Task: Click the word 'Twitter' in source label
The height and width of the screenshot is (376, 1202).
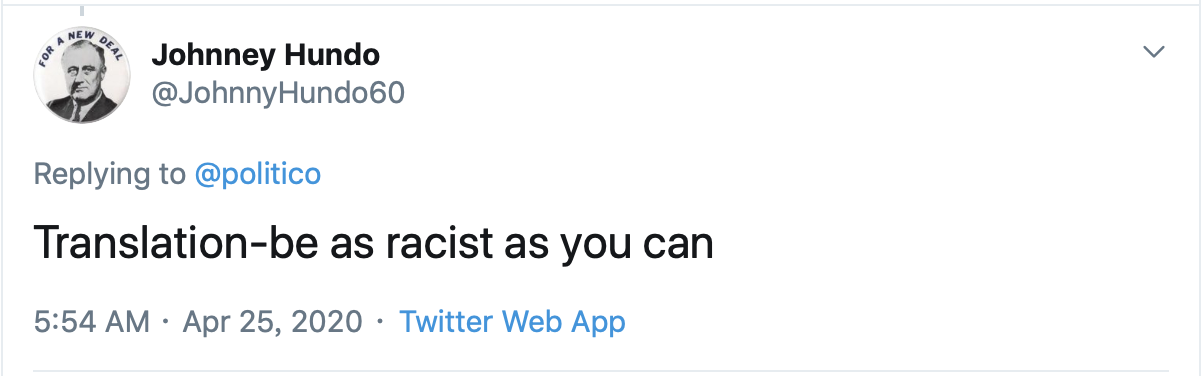Action: click(x=446, y=321)
